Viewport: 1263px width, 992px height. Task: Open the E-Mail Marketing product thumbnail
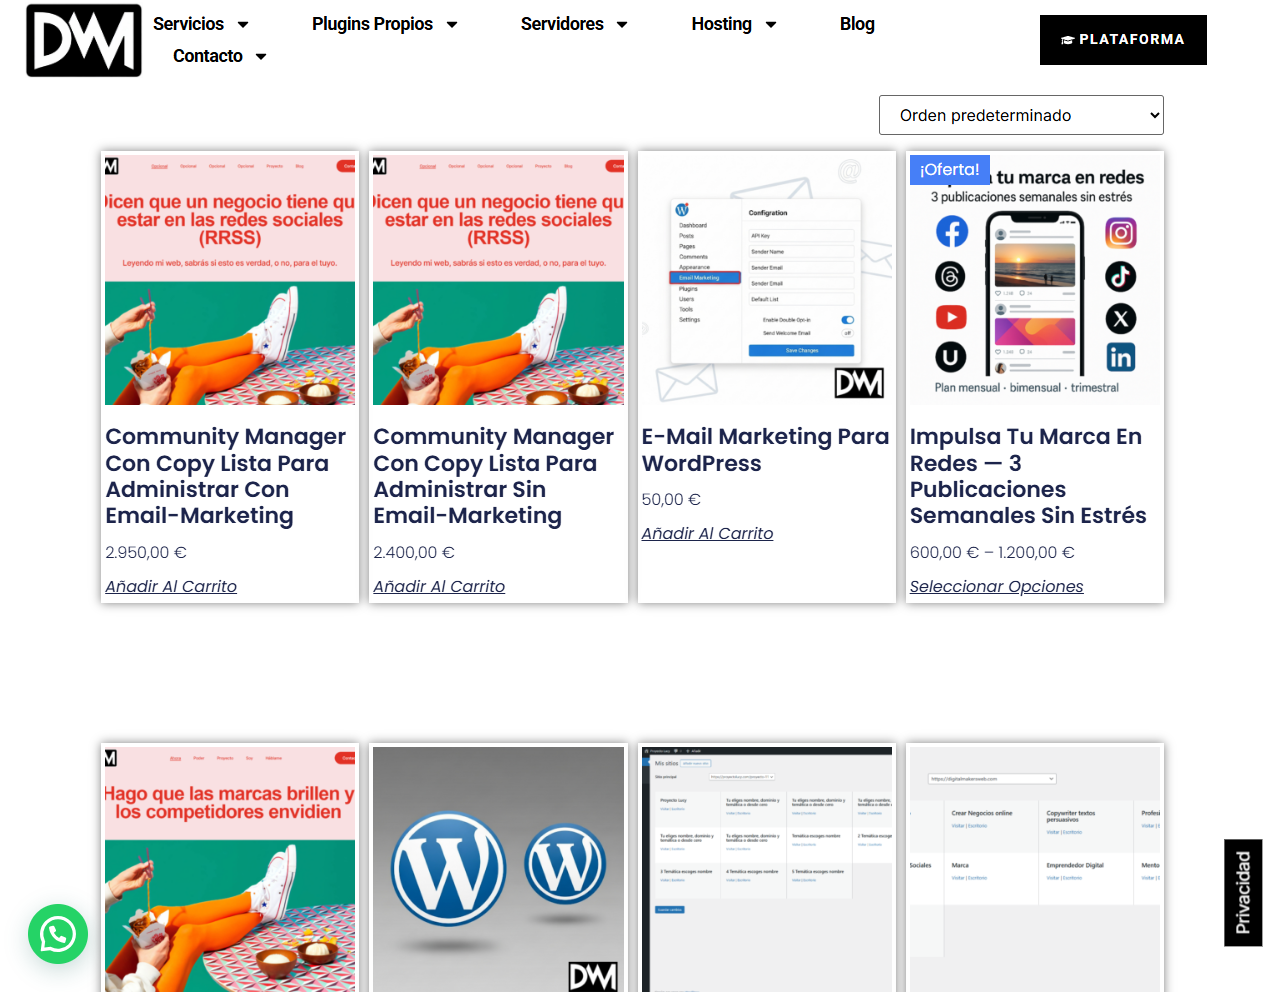pyautogui.click(x=766, y=279)
